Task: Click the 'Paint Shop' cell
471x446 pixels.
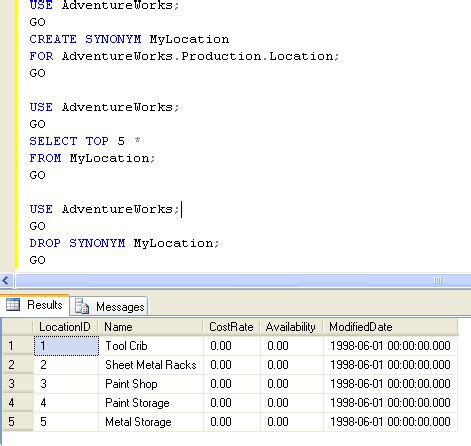Action: (x=151, y=384)
